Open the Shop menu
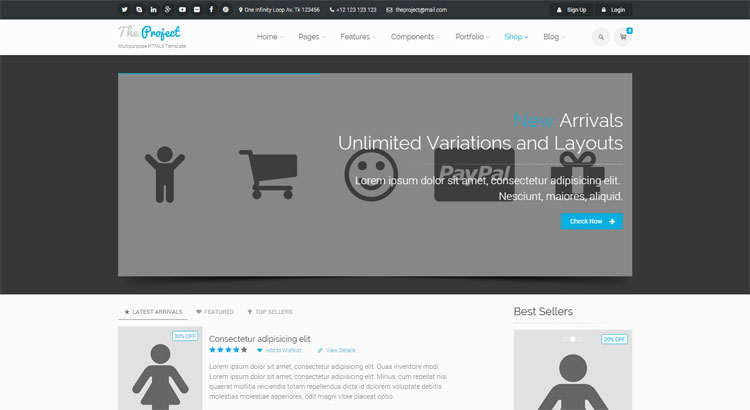The width and height of the screenshot is (750, 410). point(516,37)
